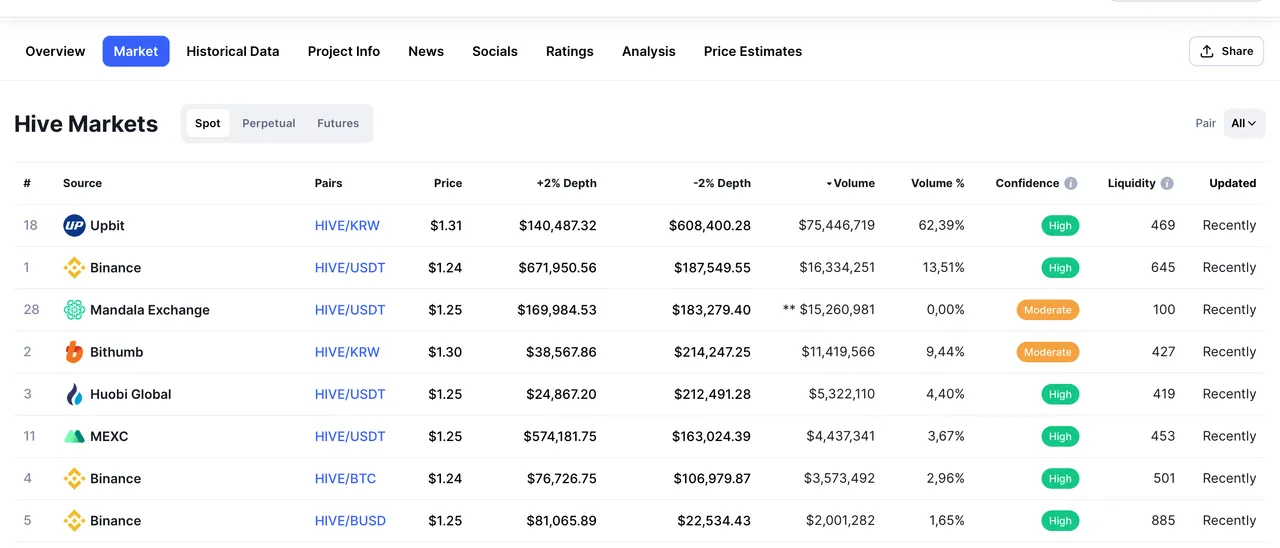
Task: Click the 62,39% volume share value
Action: [x=942, y=226]
